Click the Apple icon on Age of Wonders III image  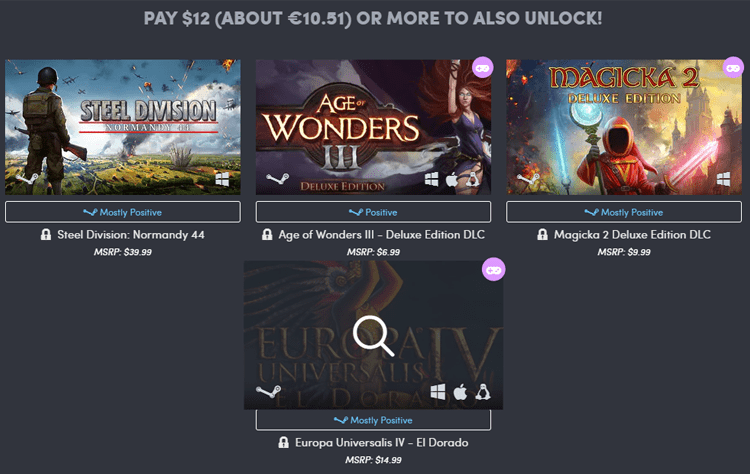pyautogui.click(x=452, y=180)
